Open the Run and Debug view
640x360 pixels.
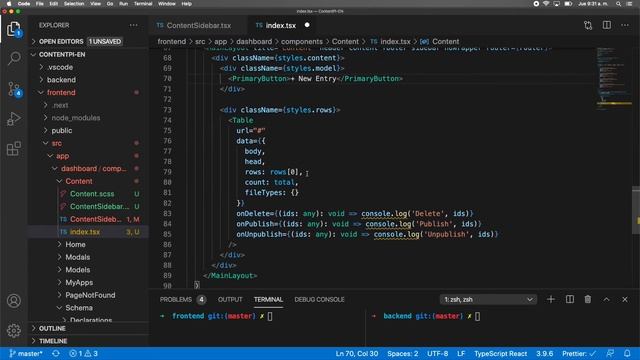(14, 119)
